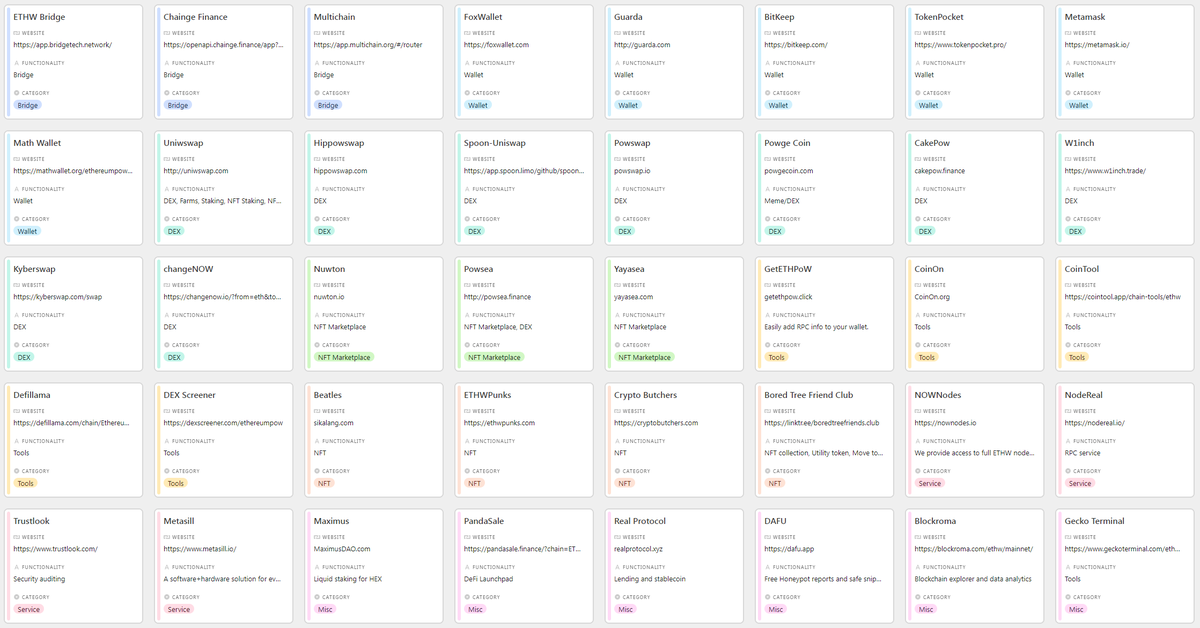Click the Wallet tag on Math Wallet card
This screenshot has width=1200, height=628.
(28, 231)
